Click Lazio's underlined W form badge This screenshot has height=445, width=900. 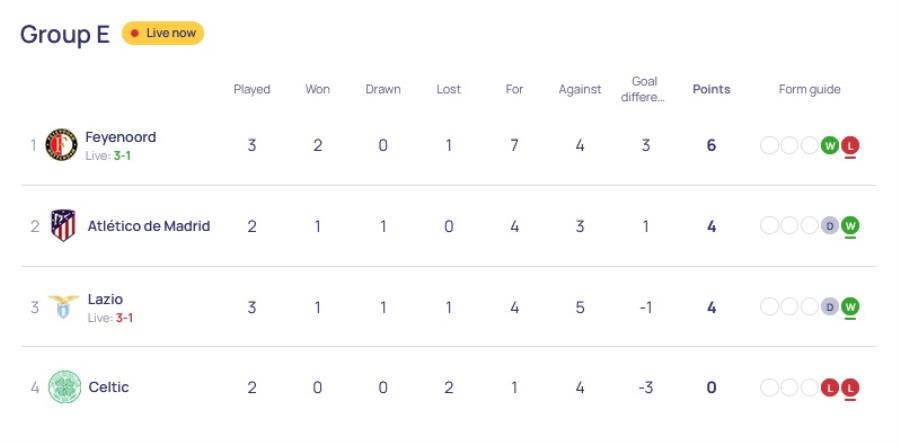[850, 307]
